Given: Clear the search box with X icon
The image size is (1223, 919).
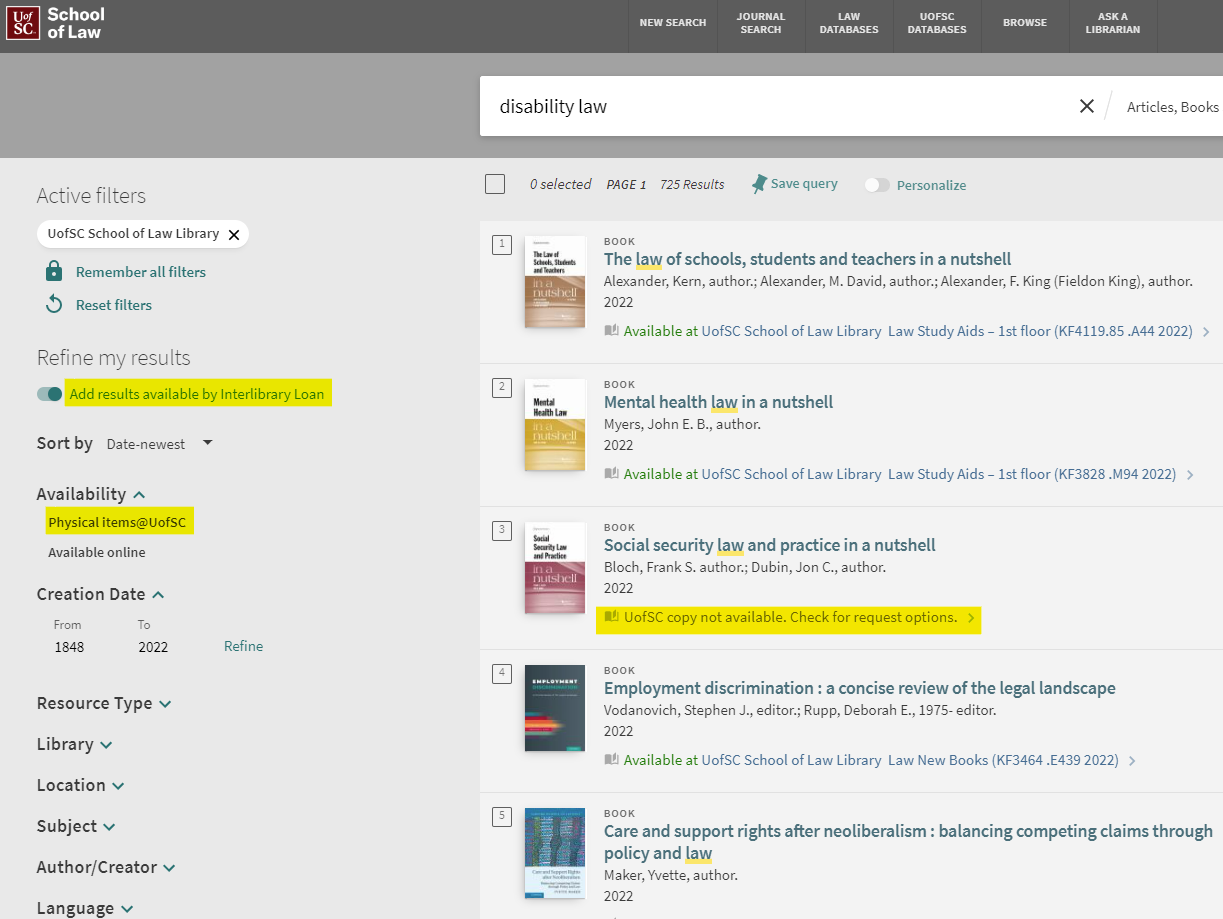Looking at the screenshot, I should (x=1086, y=106).
